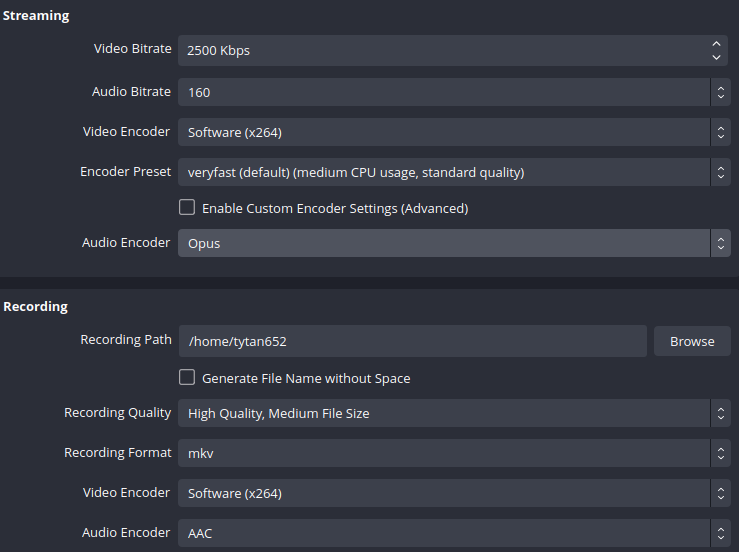Click the Recording Path label

click(x=126, y=339)
